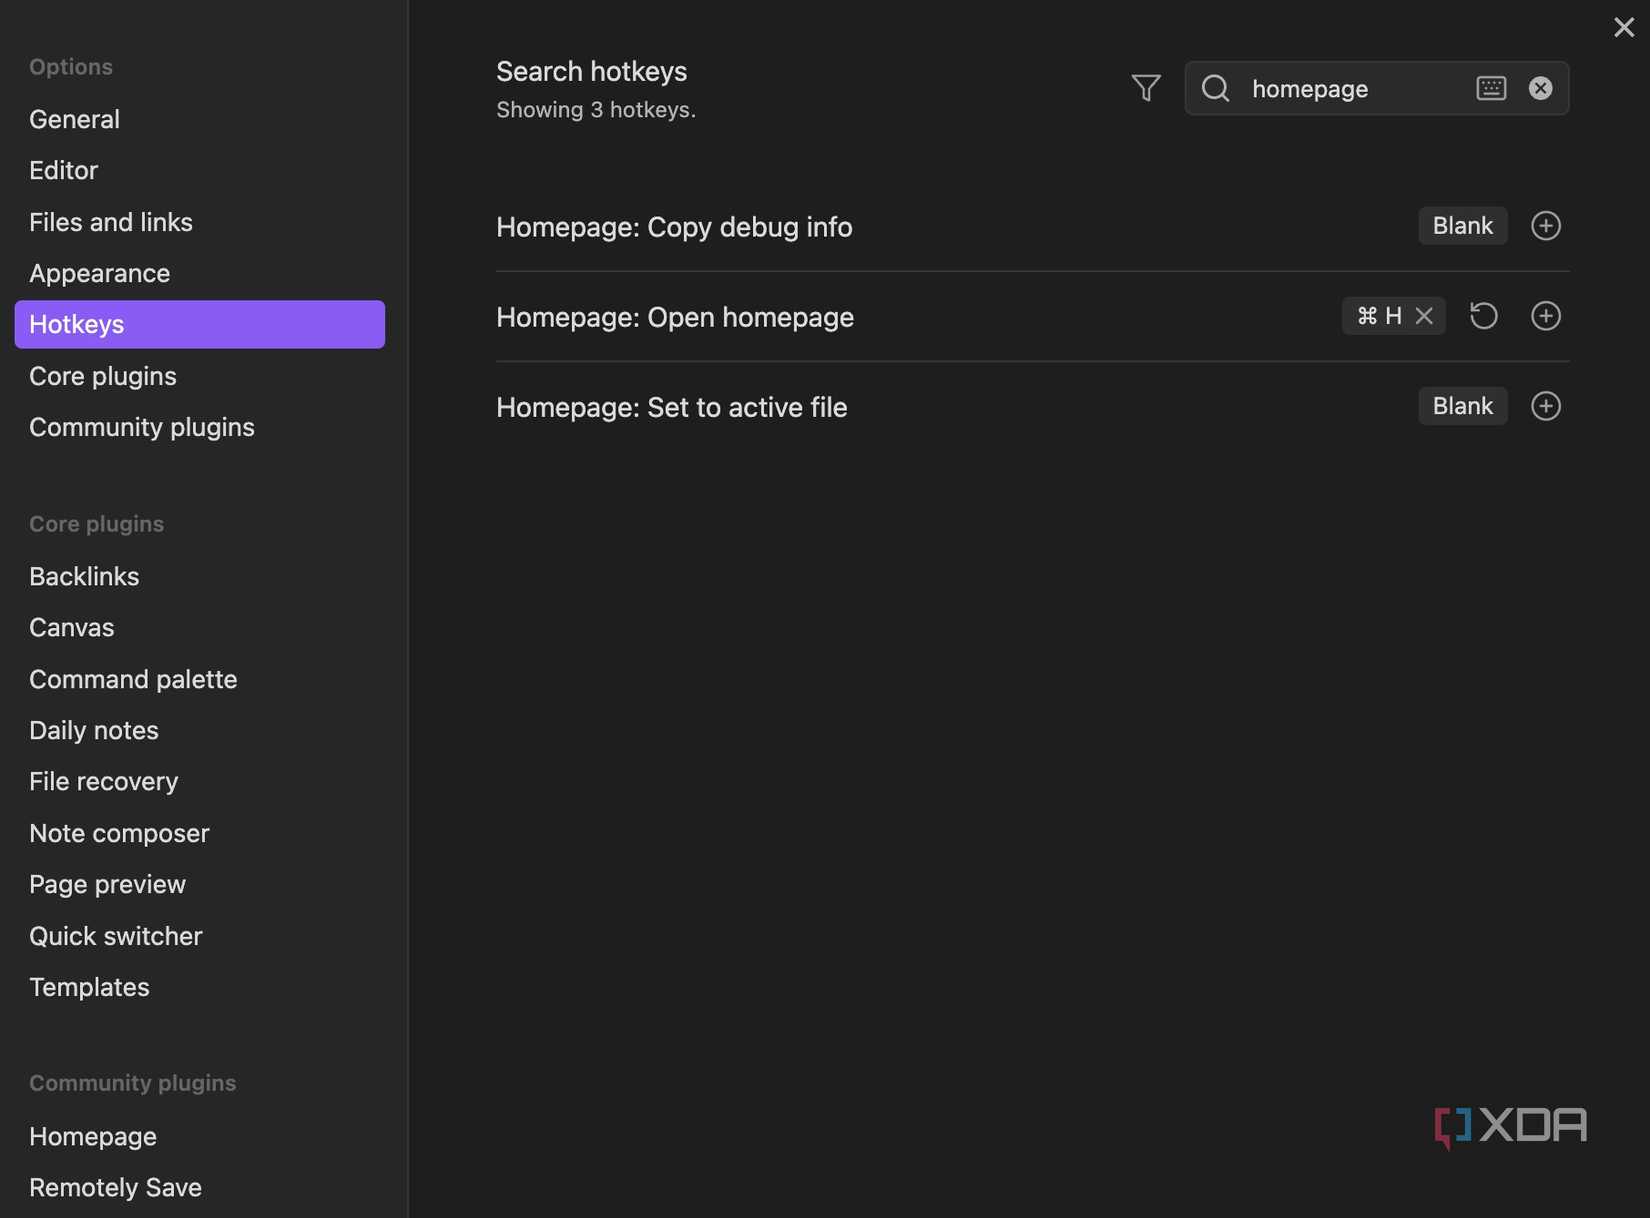
Task: Remove the ⌘H hotkey binding
Action: (x=1426, y=316)
